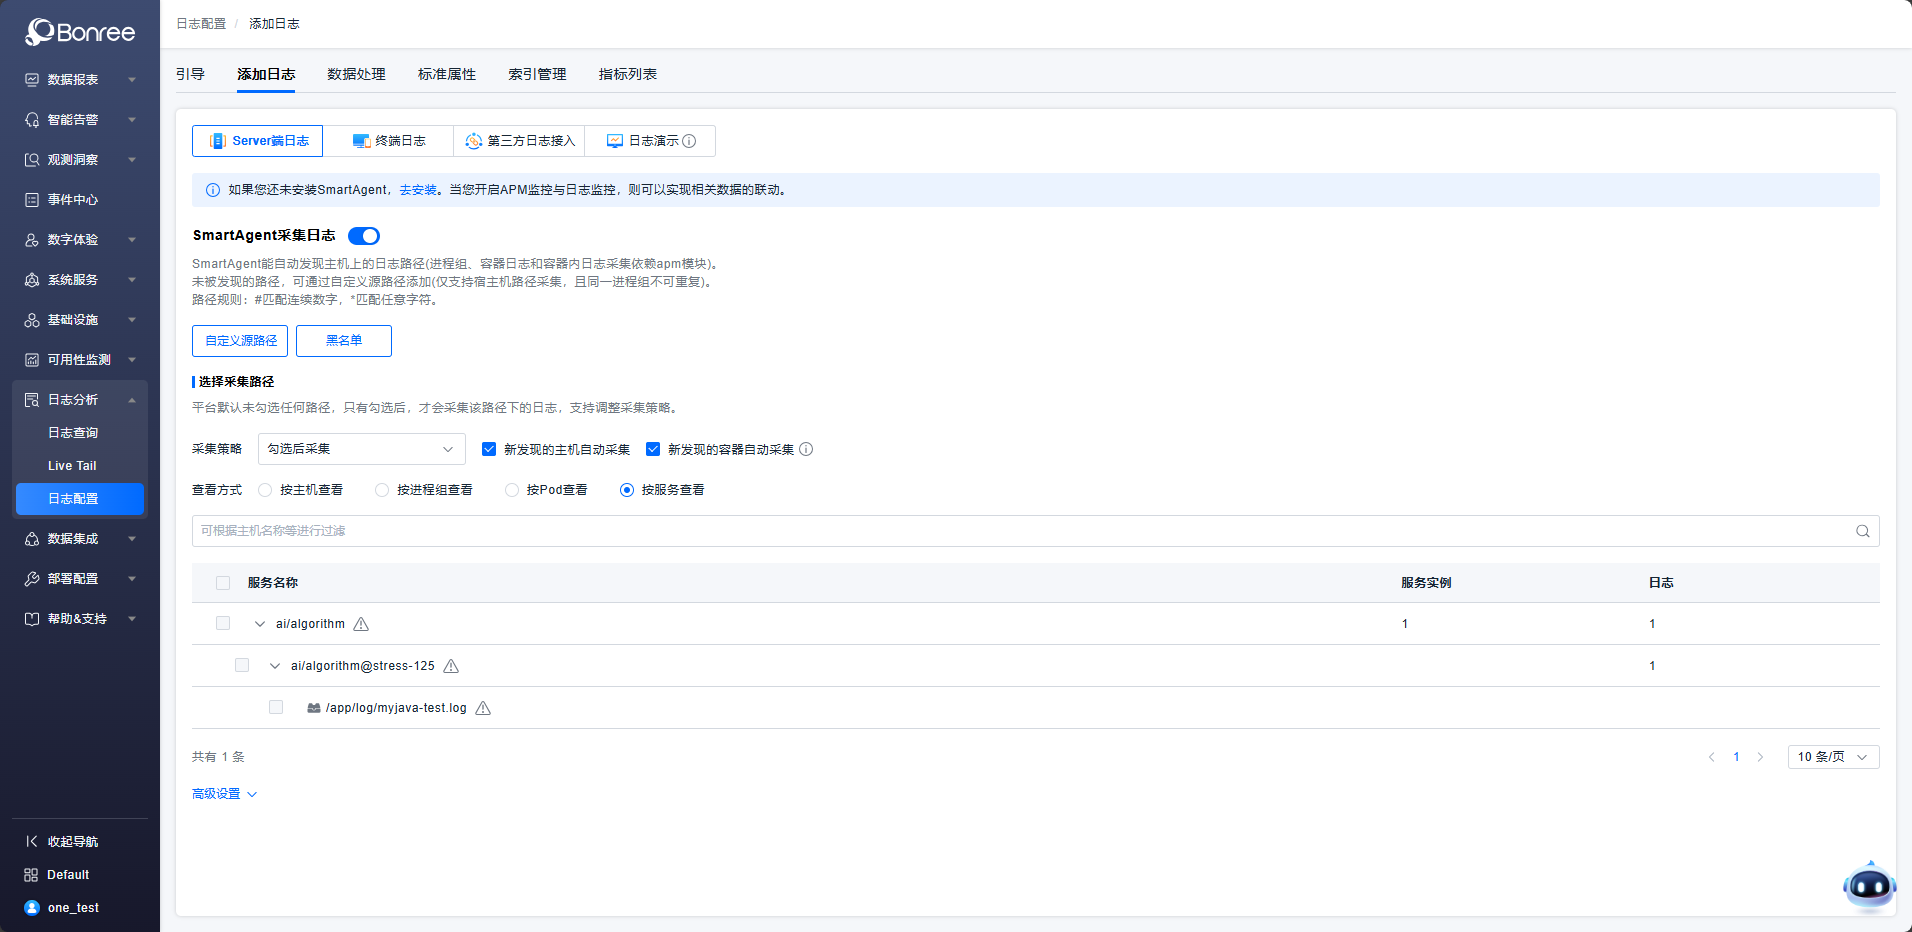
Task: Select the 按主机查看 radio option
Action: click(265, 490)
